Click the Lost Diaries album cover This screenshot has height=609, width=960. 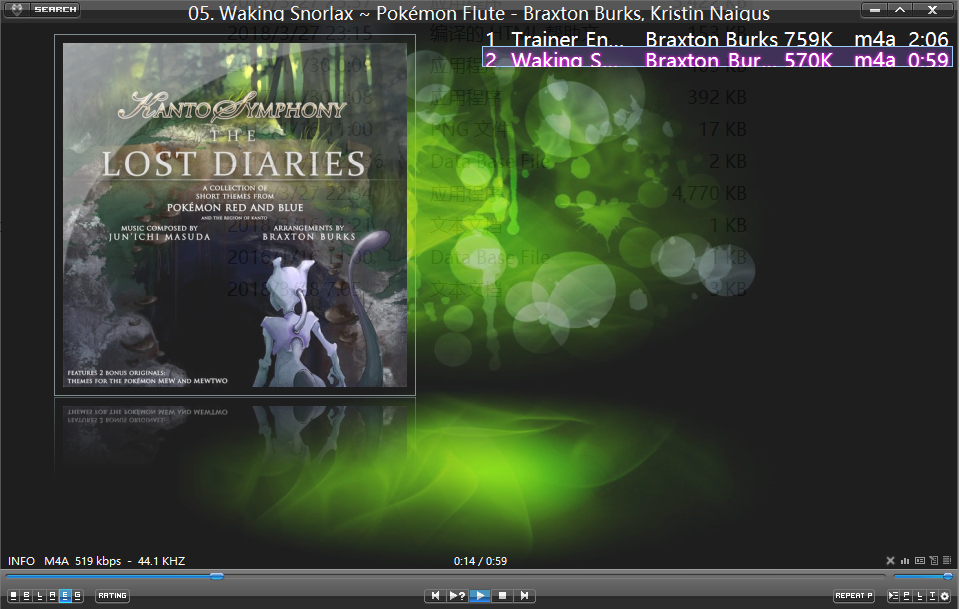[x=235, y=215]
